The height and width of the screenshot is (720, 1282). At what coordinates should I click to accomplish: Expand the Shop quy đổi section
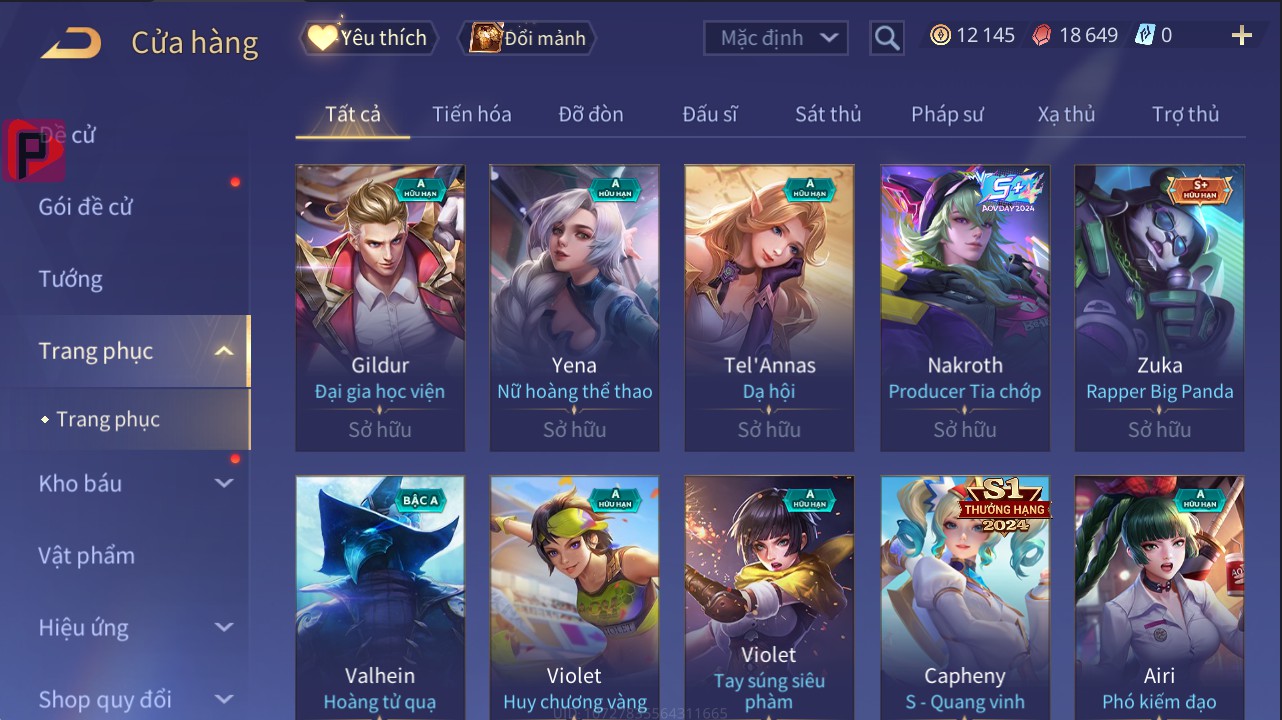point(224,699)
